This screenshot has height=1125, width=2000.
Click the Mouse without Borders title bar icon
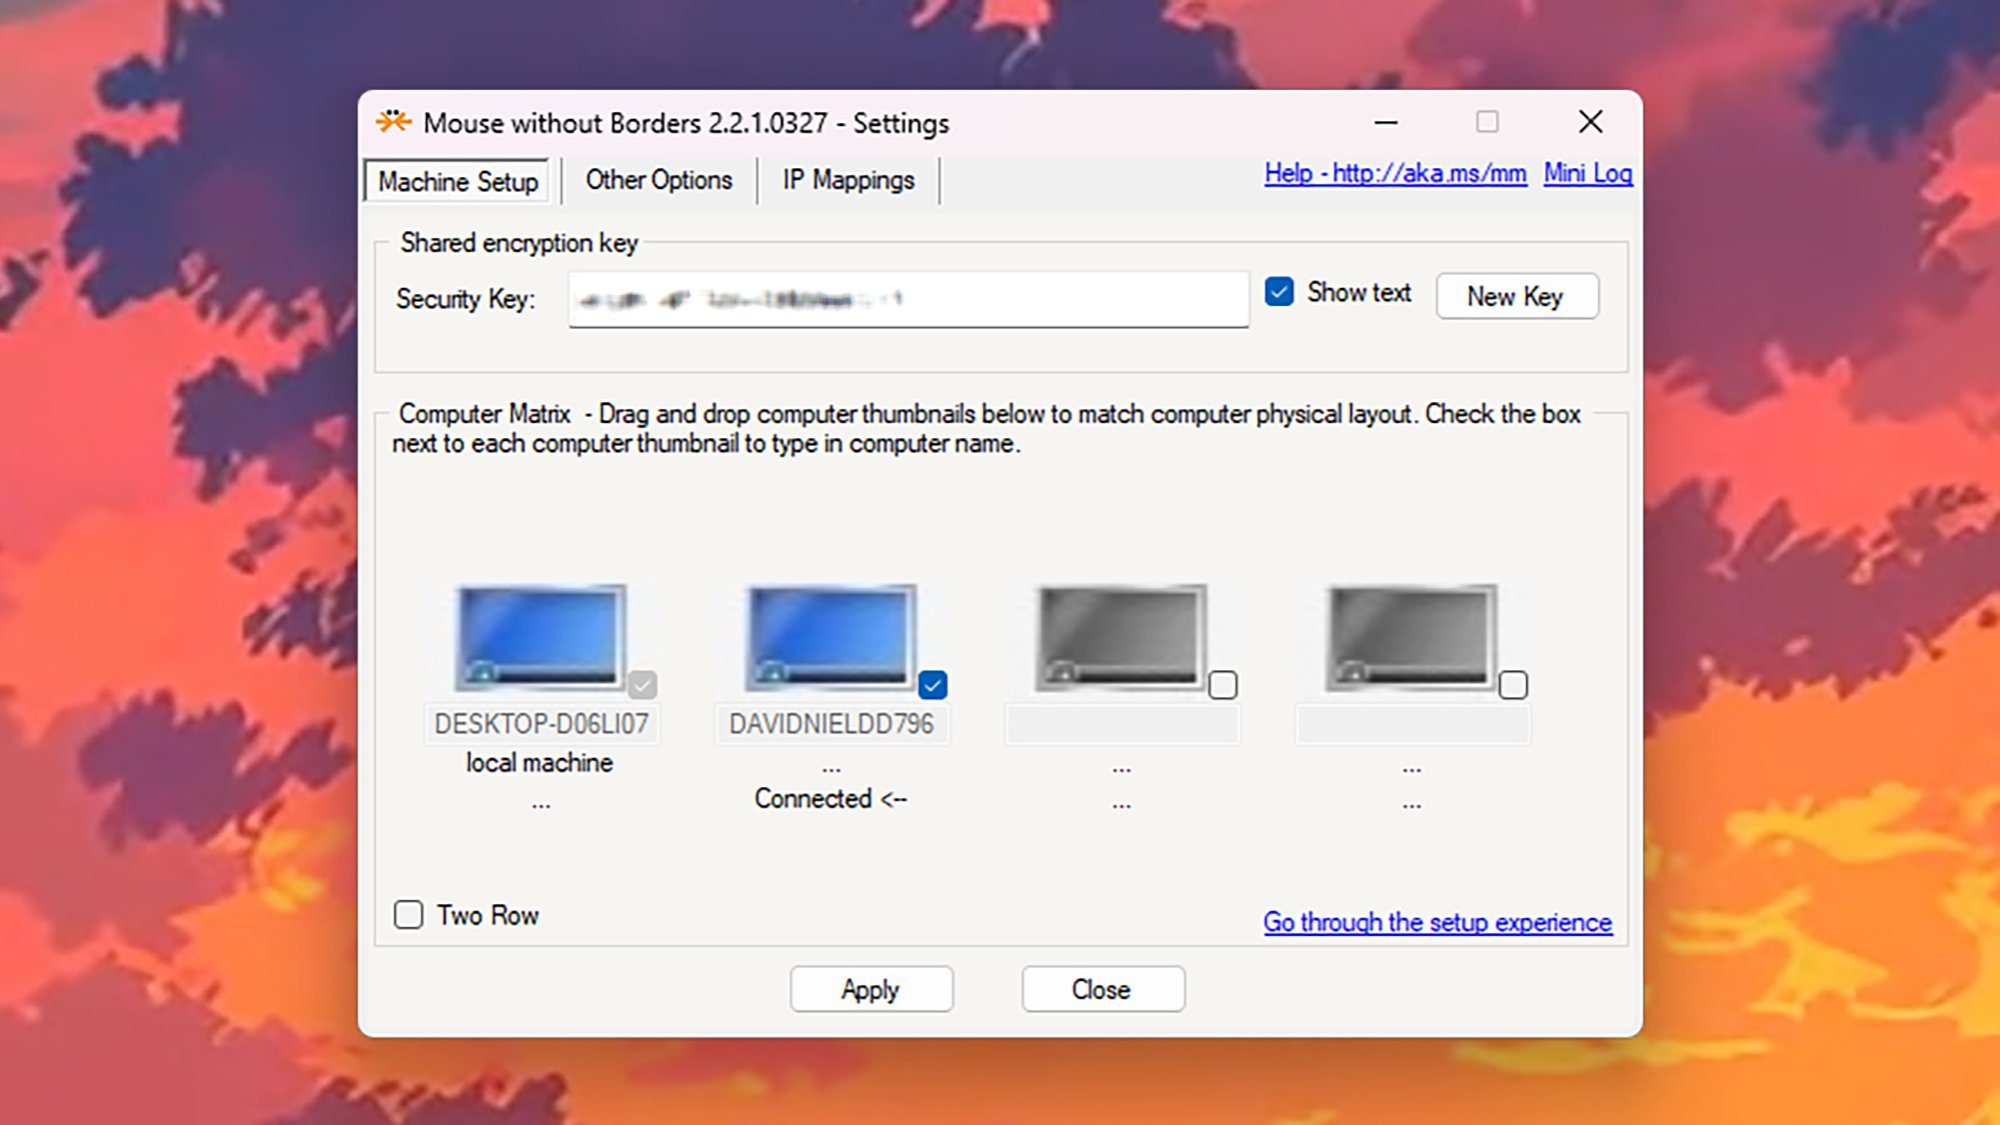(x=394, y=122)
